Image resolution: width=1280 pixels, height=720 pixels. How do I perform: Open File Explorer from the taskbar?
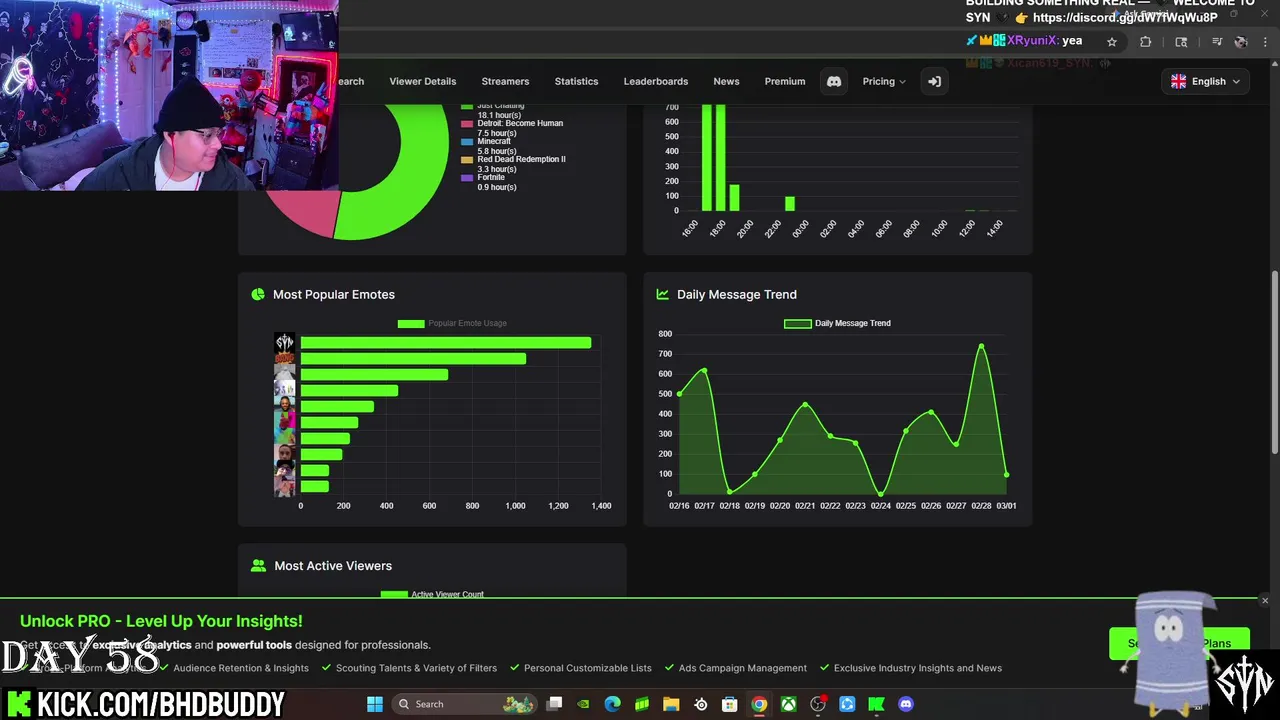pos(671,704)
